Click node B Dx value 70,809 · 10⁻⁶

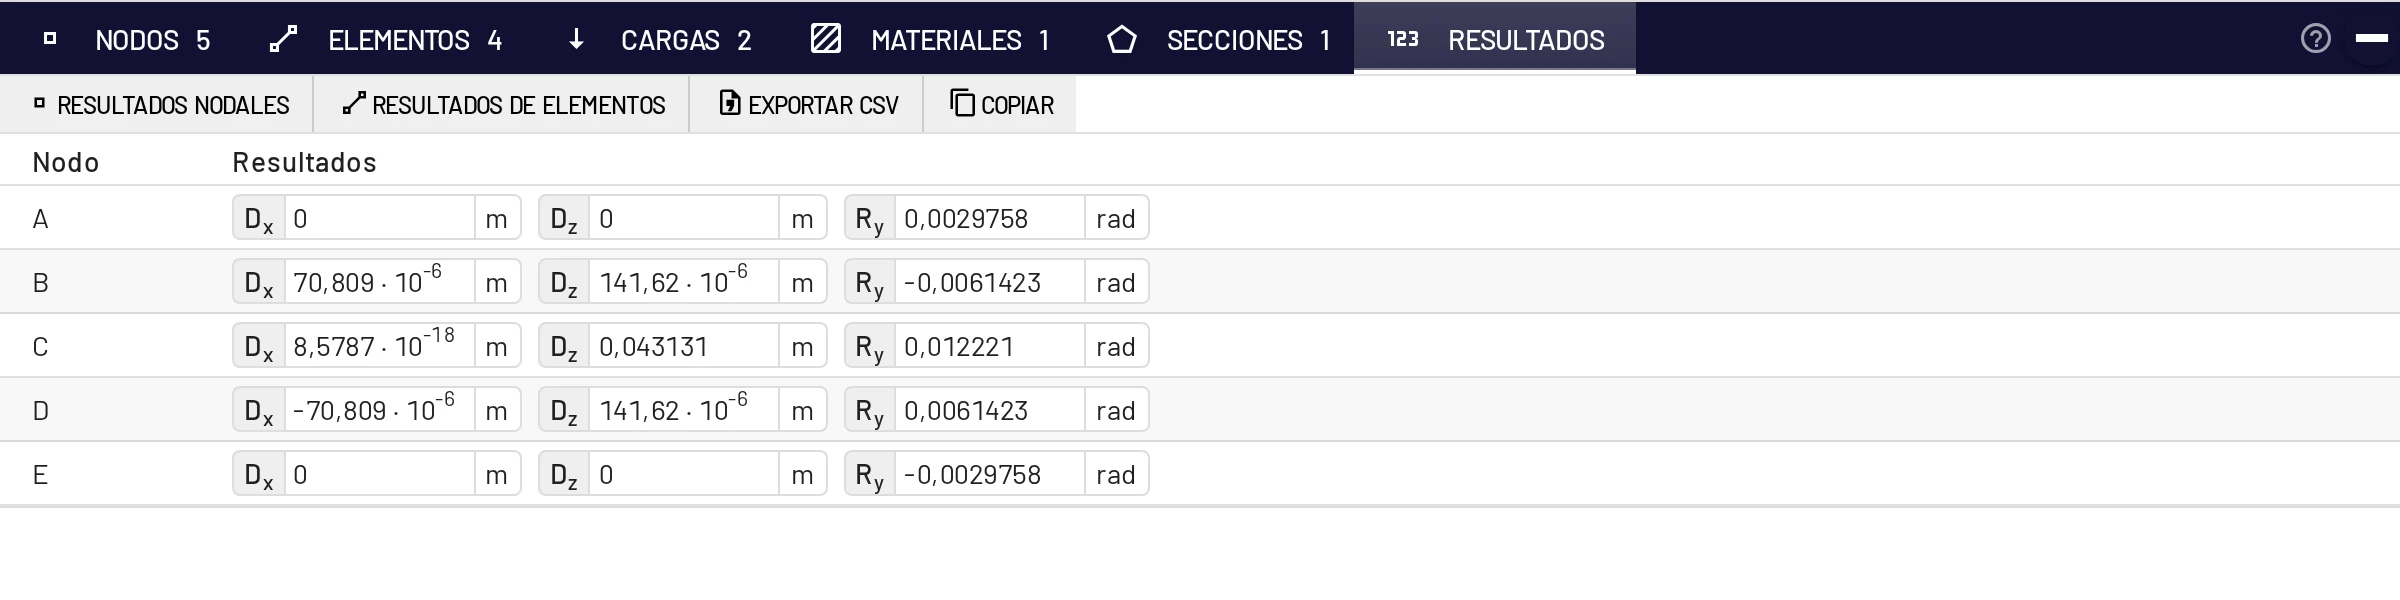[x=380, y=282]
